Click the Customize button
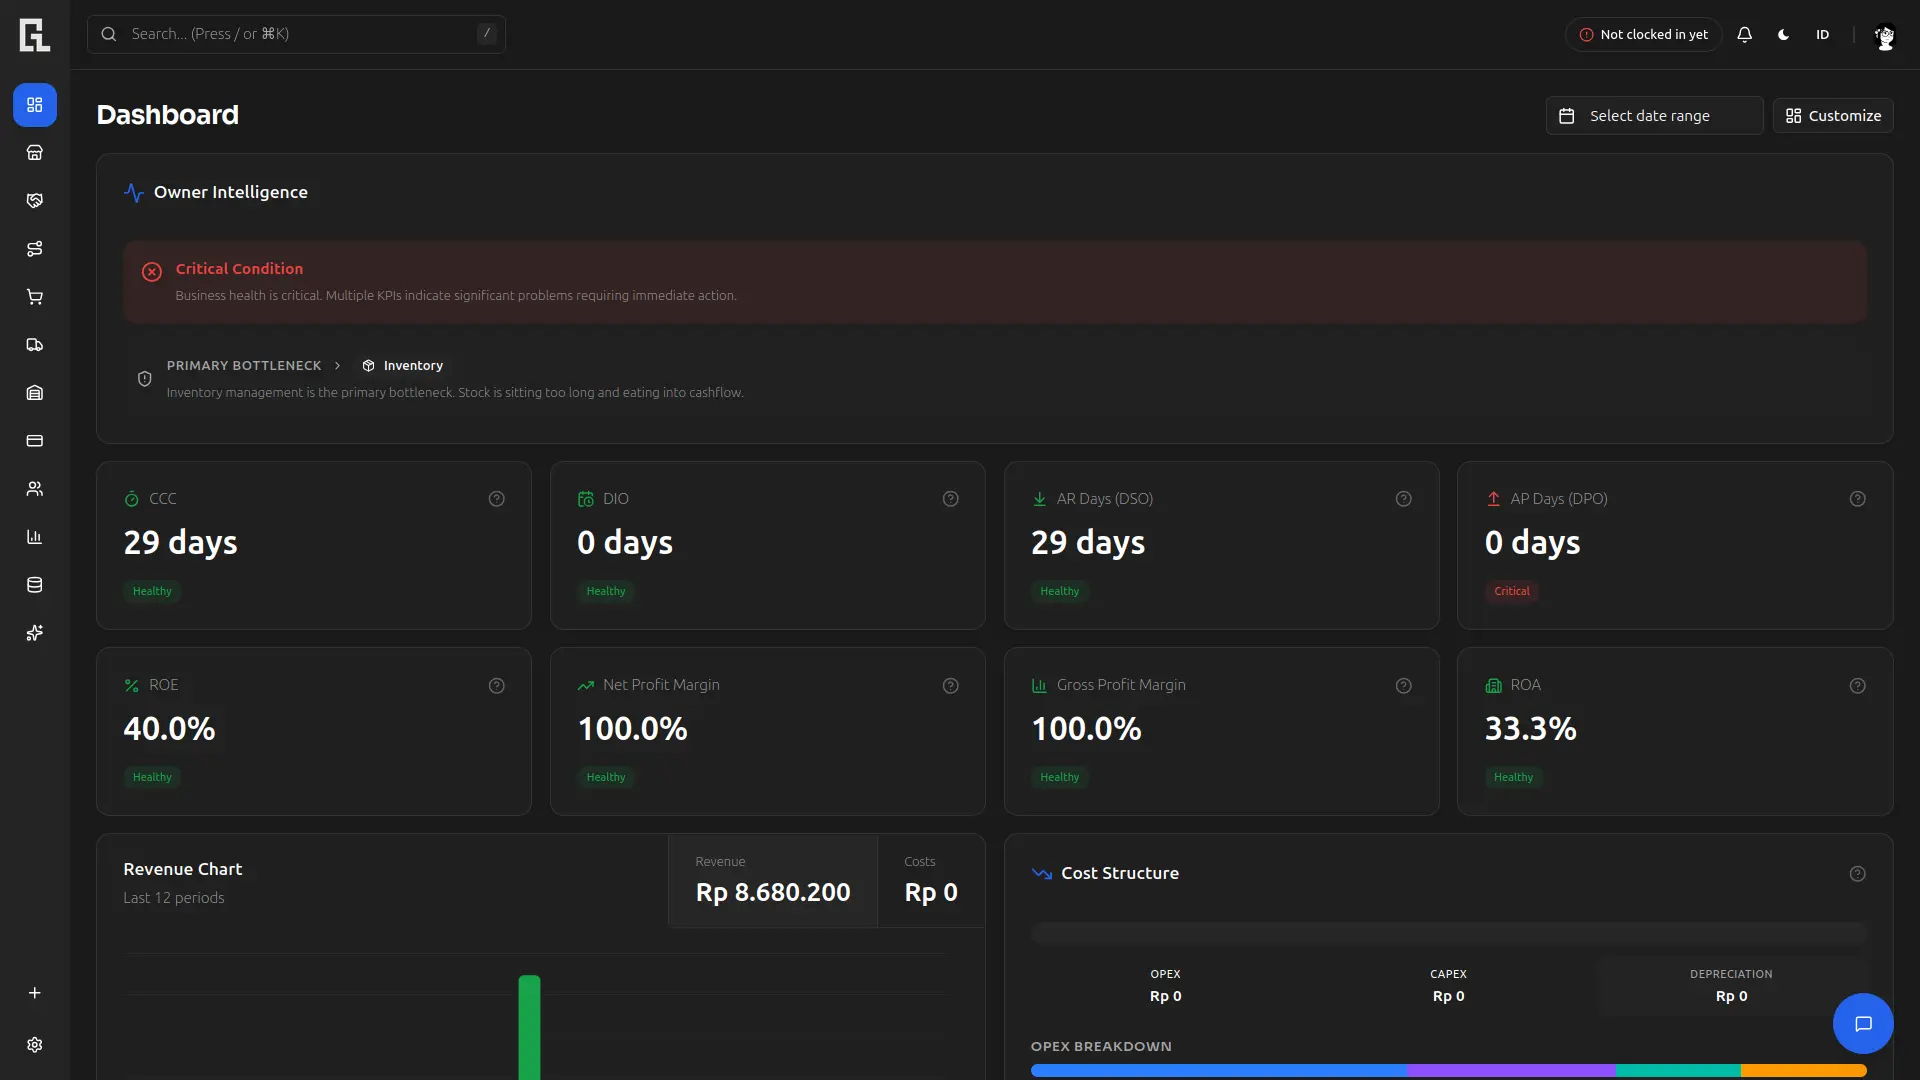 1833,116
